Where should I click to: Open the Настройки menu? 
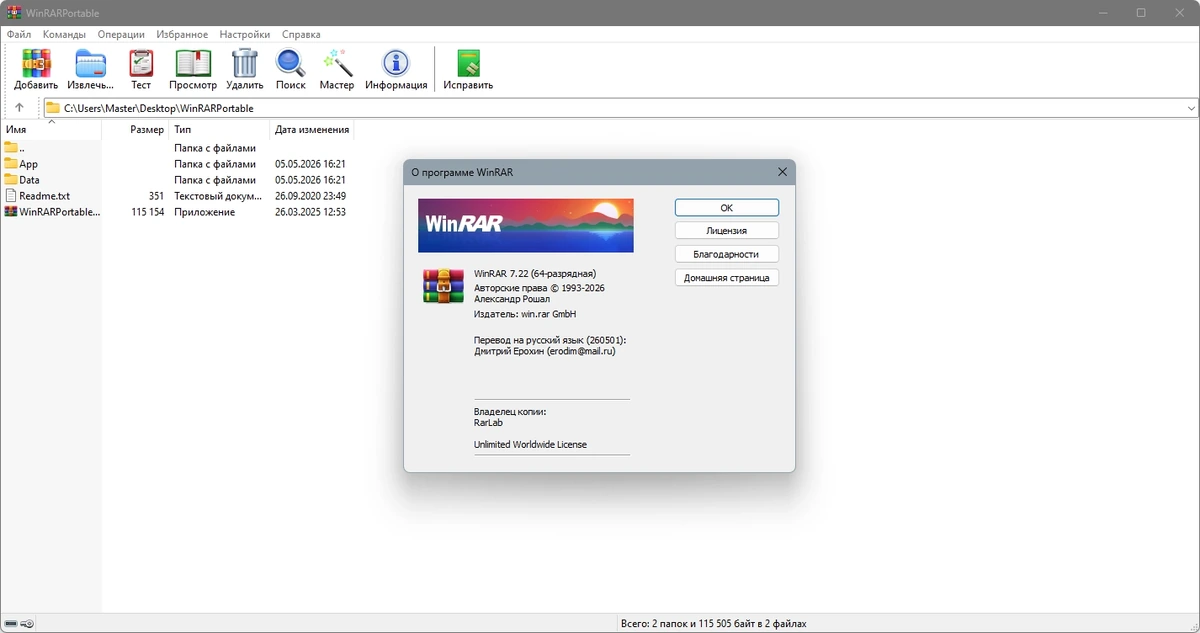click(x=245, y=34)
